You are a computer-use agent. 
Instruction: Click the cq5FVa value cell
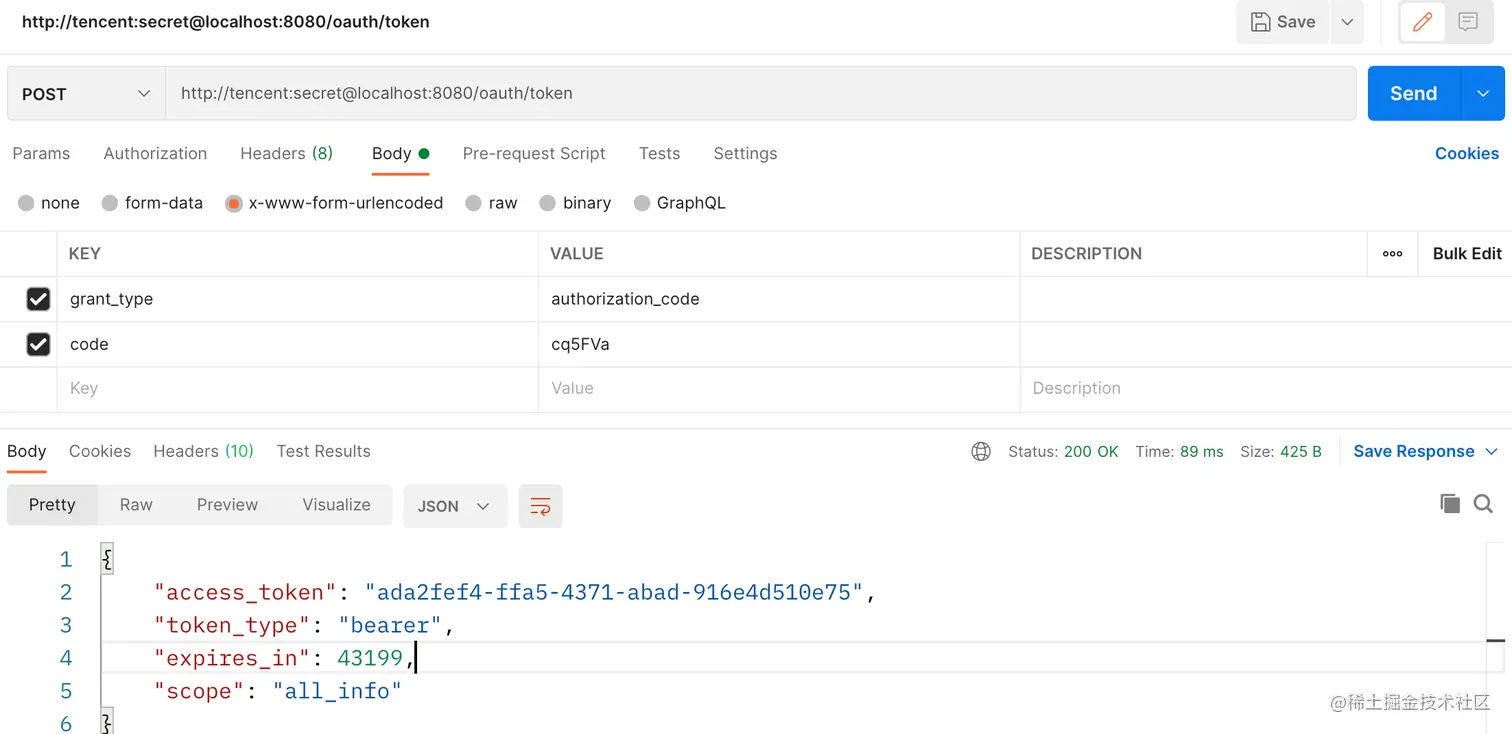(x=779, y=344)
